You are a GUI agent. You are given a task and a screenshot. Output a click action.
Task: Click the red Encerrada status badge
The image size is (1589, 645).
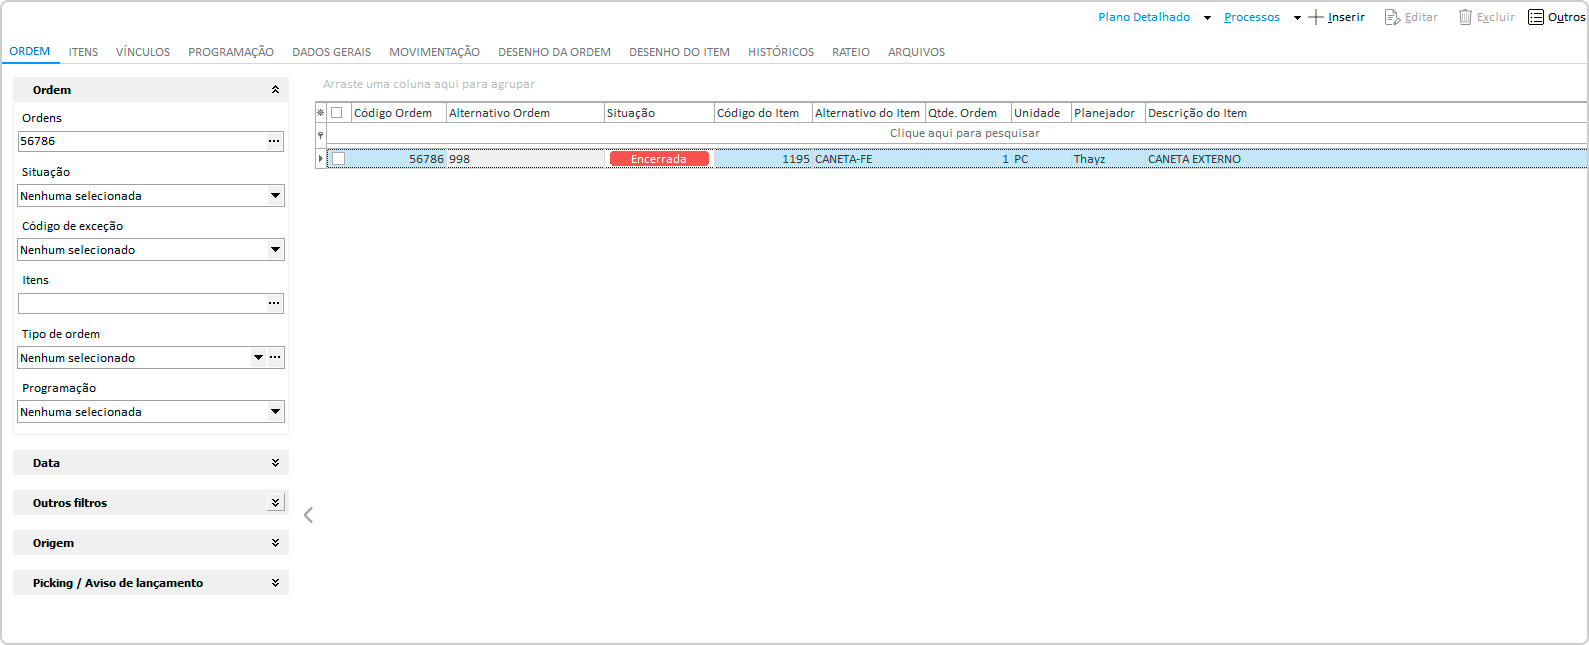tap(659, 159)
